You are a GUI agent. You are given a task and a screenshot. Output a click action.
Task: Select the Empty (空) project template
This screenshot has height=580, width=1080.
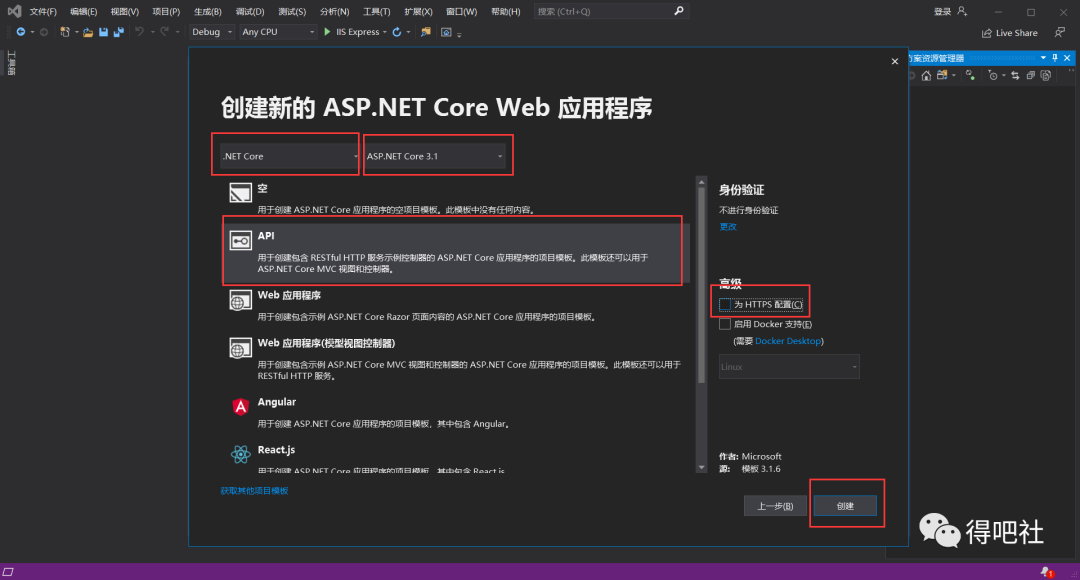(455, 198)
